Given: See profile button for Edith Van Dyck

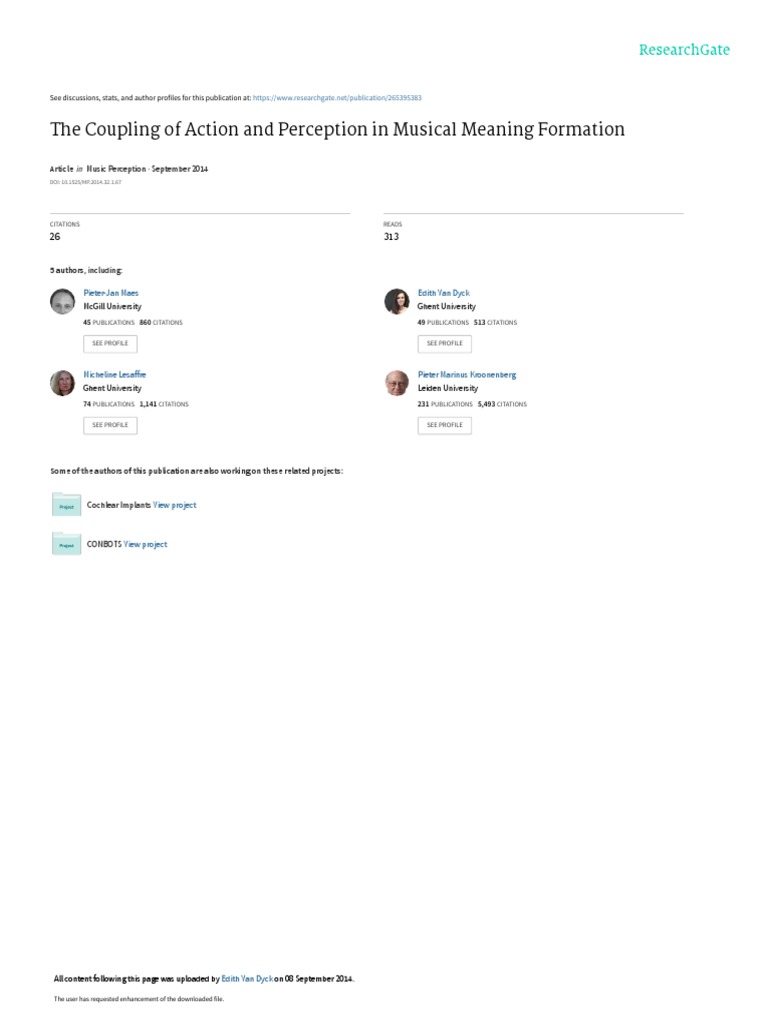Looking at the screenshot, I should click(445, 344).
